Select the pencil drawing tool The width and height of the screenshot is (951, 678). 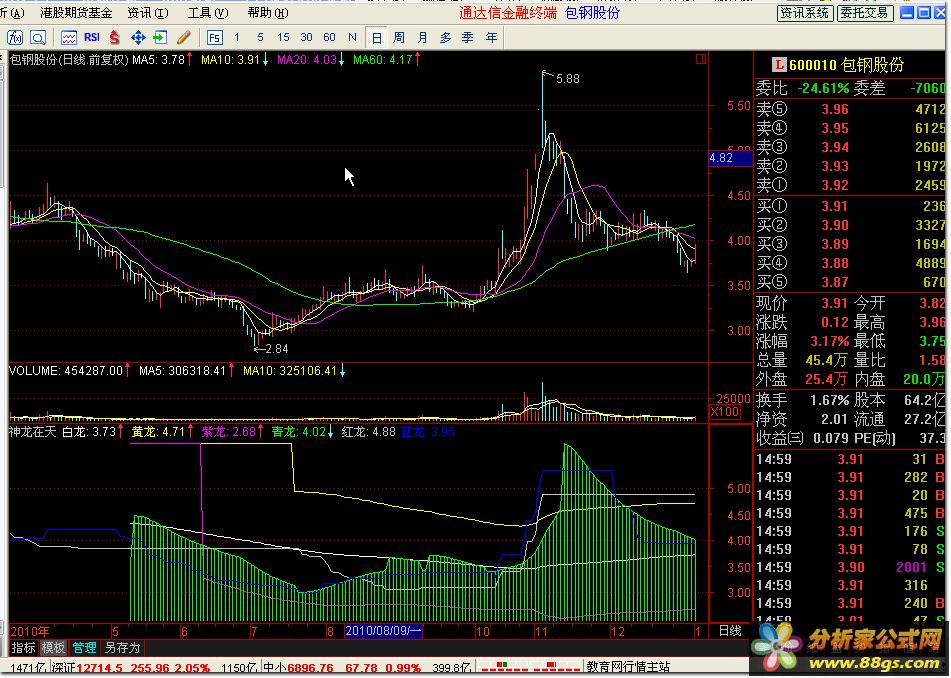pos(183,38)
